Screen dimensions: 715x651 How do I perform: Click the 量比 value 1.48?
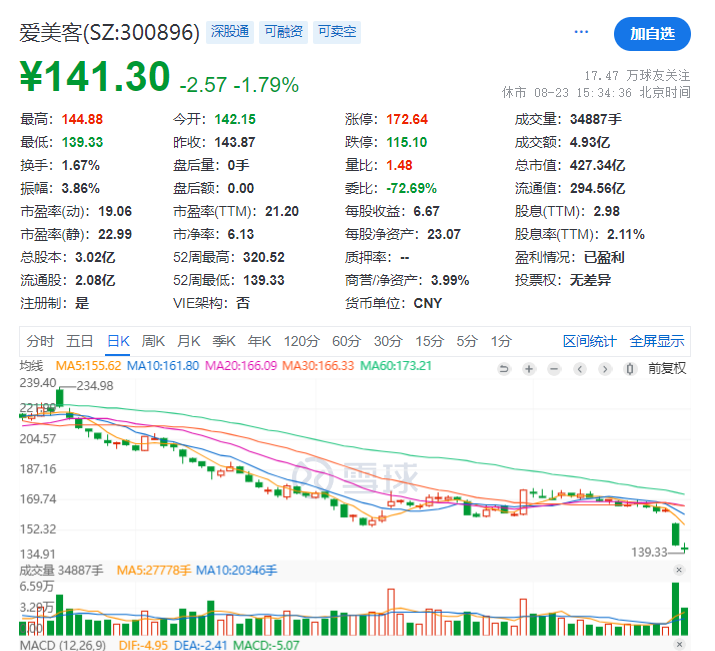click(399, 165)
